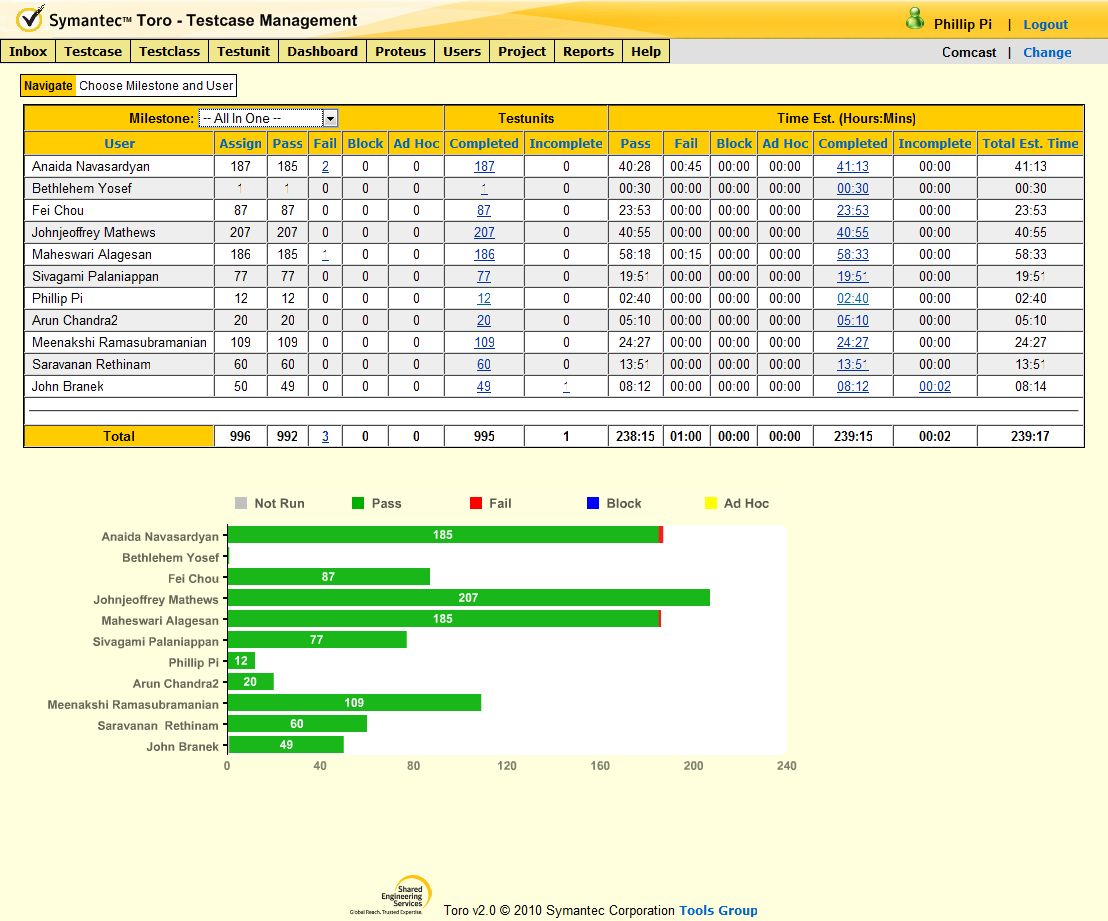
Task: Open the Milestone dropdown list
Action: (x=330, y=118)
